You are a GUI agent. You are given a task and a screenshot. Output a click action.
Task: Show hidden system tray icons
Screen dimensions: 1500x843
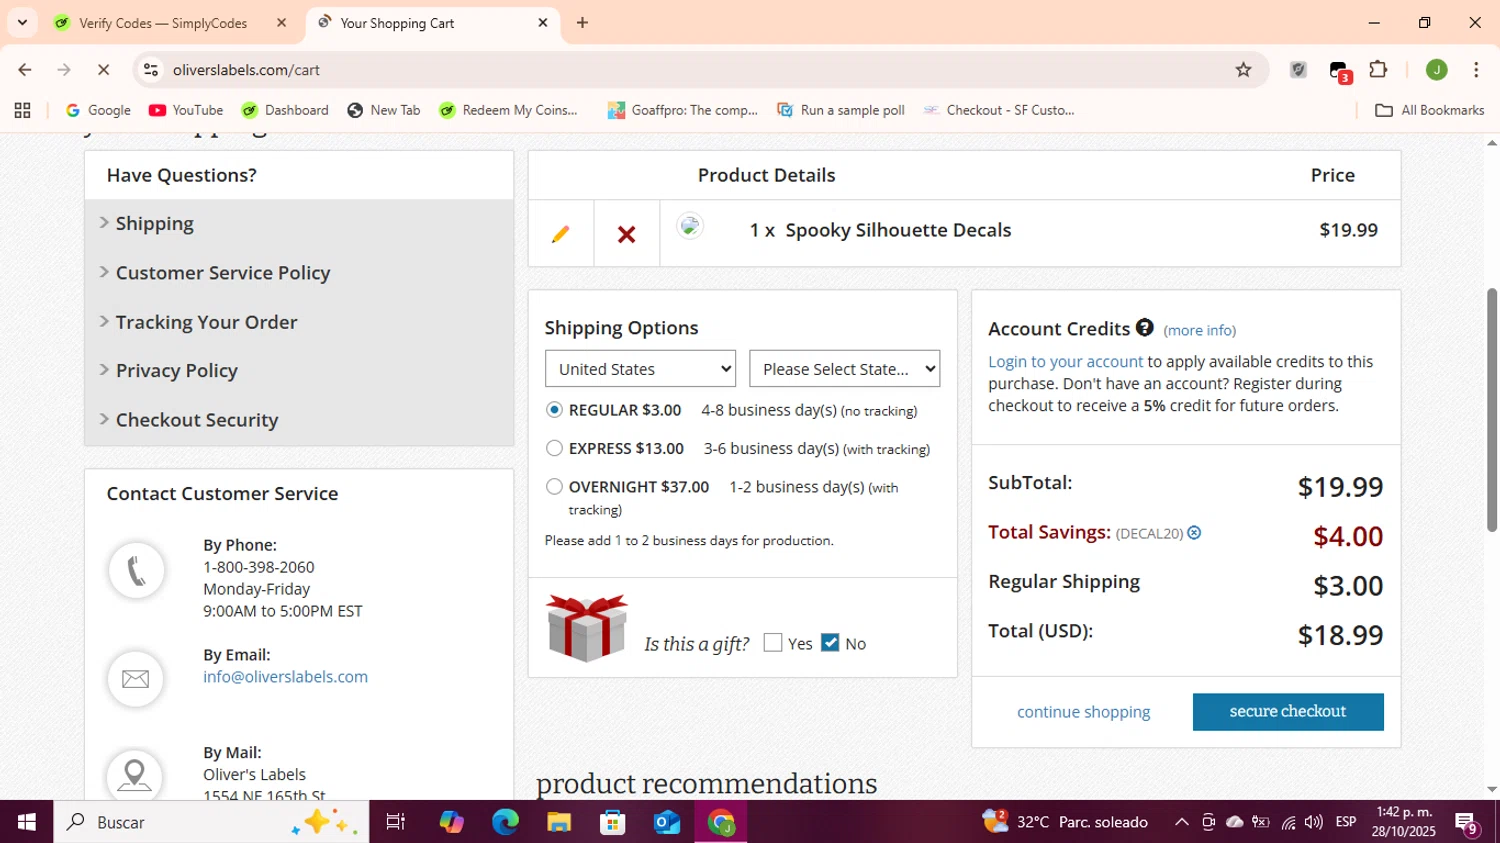1181,822
